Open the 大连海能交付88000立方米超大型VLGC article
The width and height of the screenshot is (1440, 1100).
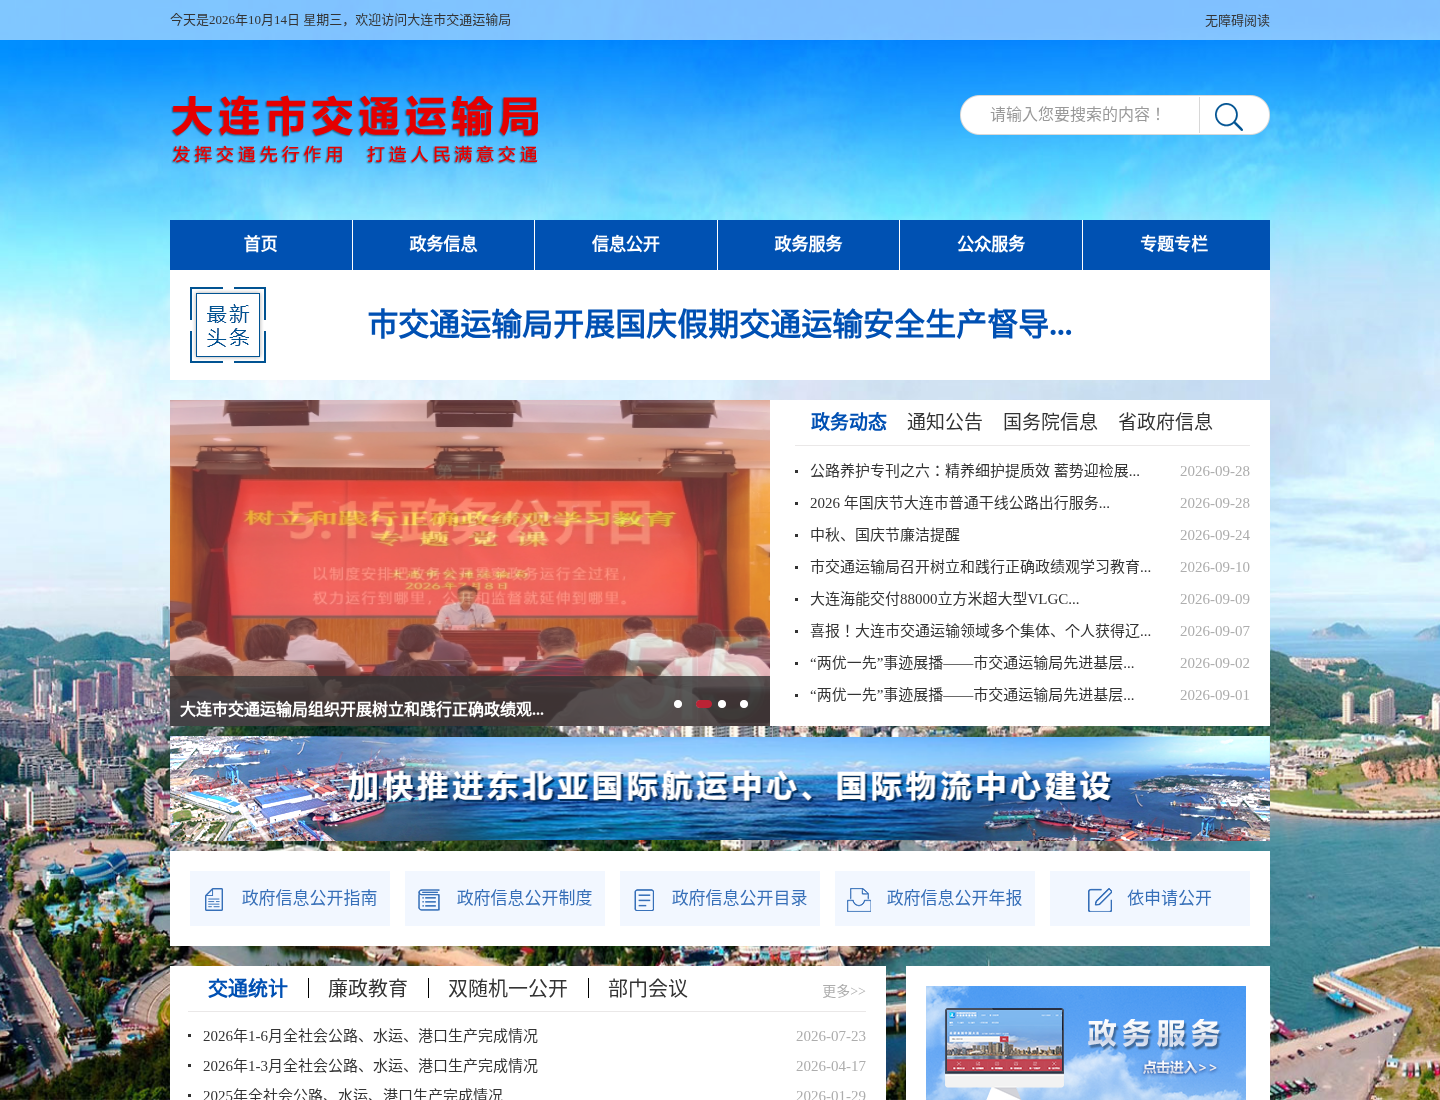coord(945,599)
